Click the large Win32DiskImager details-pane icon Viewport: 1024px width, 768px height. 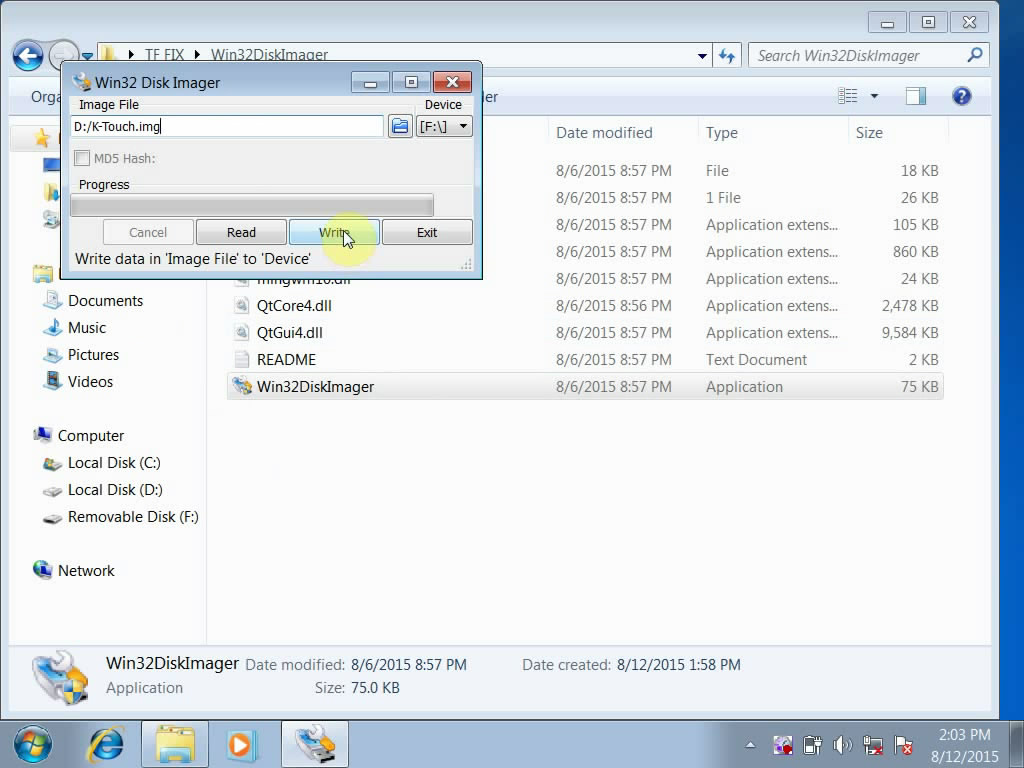59,678
